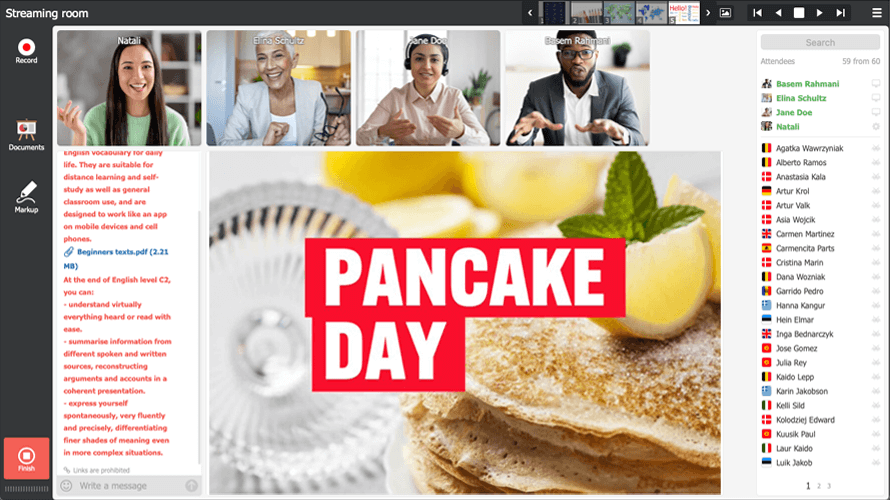Select the Hello! slide thumbnail number 5
Image resolution: width=890 pixels, height=500 pixels.
tap(684, 12)
